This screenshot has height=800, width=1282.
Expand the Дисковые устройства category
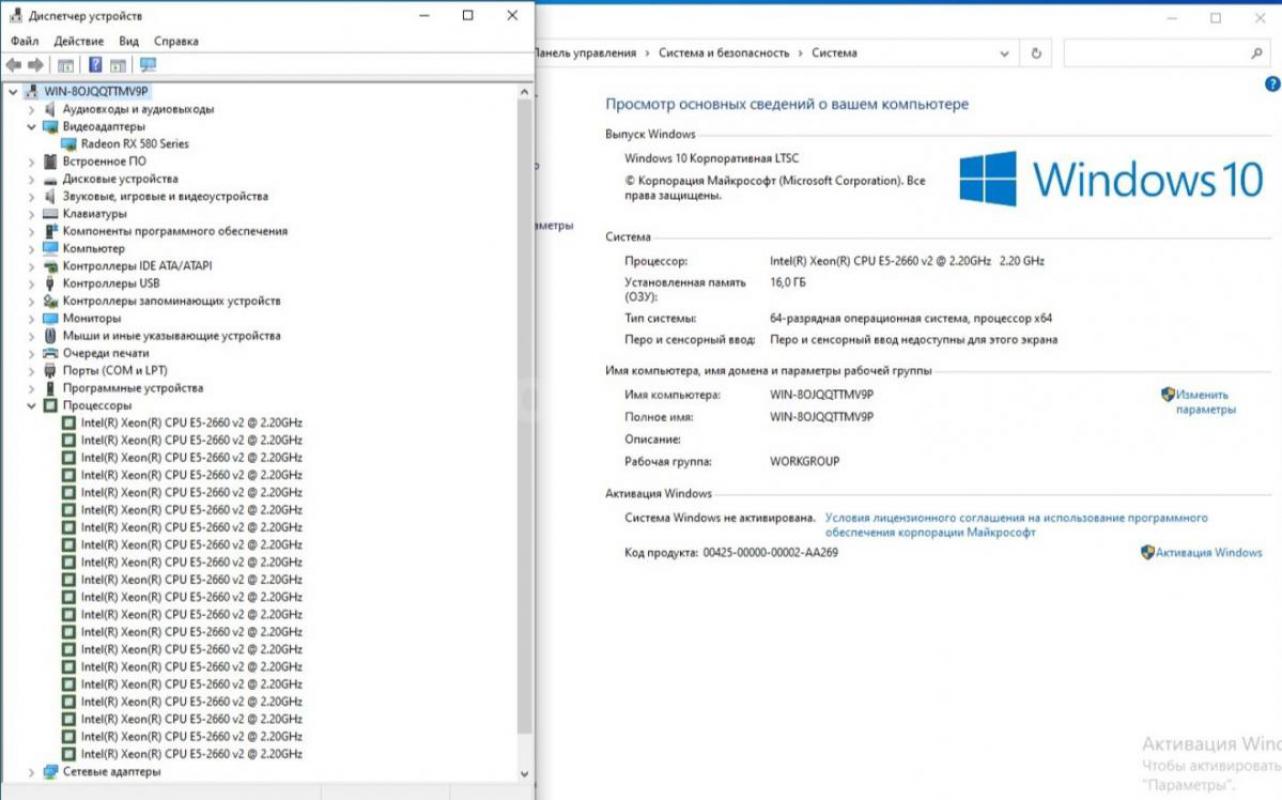point(31,179)
